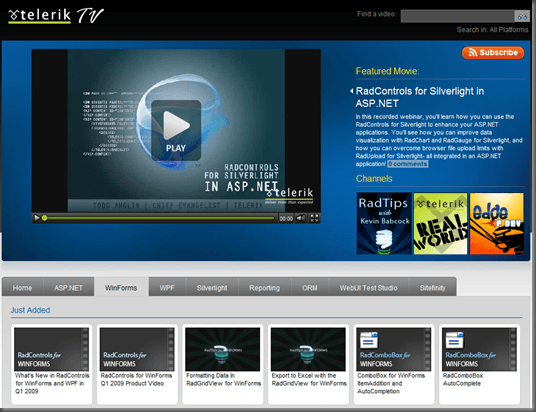Open the RadComboBox AutoComplete video thumbnail
This screenshot has height=412, width=536.
click(x=479, y=349)
